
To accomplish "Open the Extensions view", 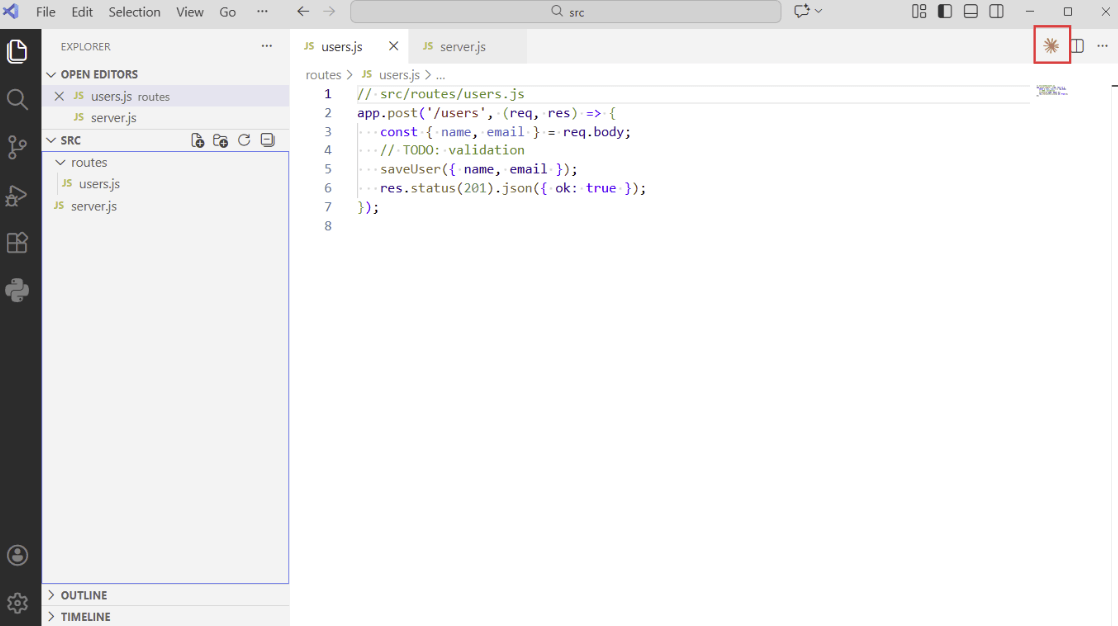I will point(17,243).
